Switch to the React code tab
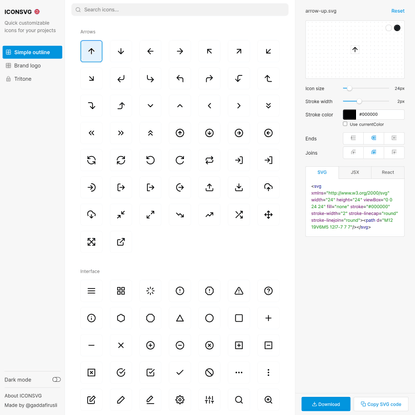 pyautogui.click(x=388, y=172)
